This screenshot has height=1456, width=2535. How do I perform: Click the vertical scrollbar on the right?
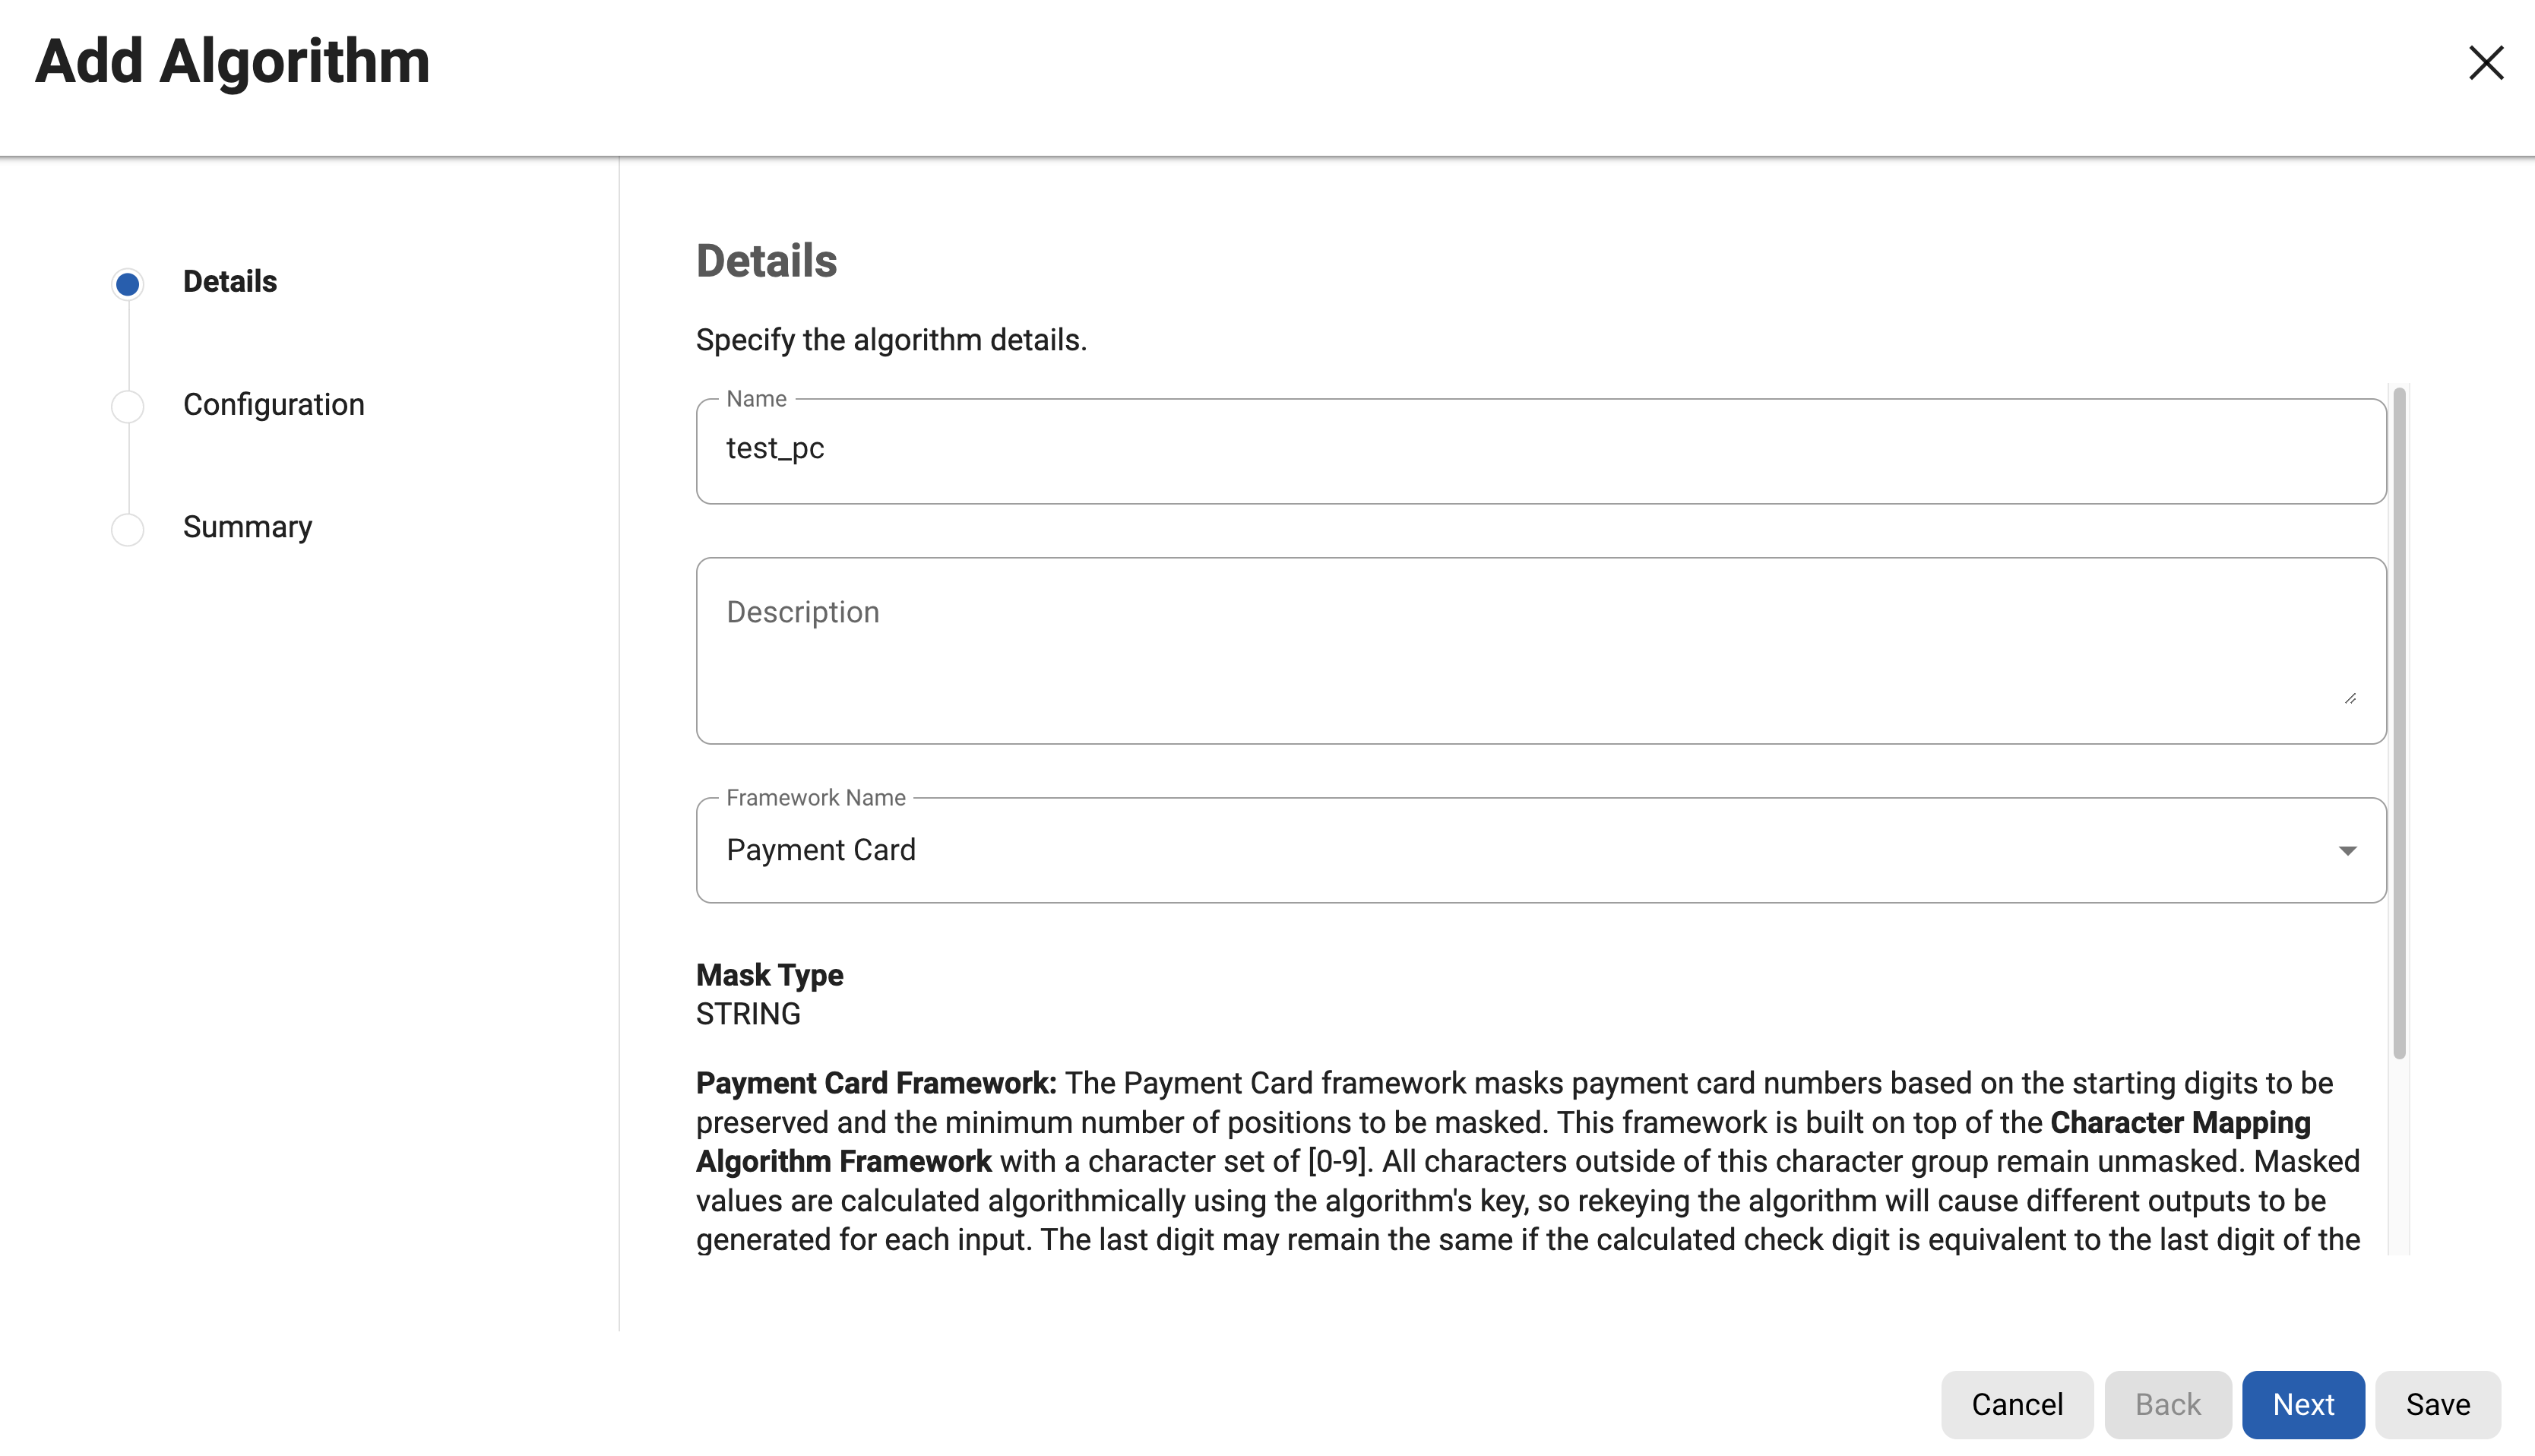2399,700
